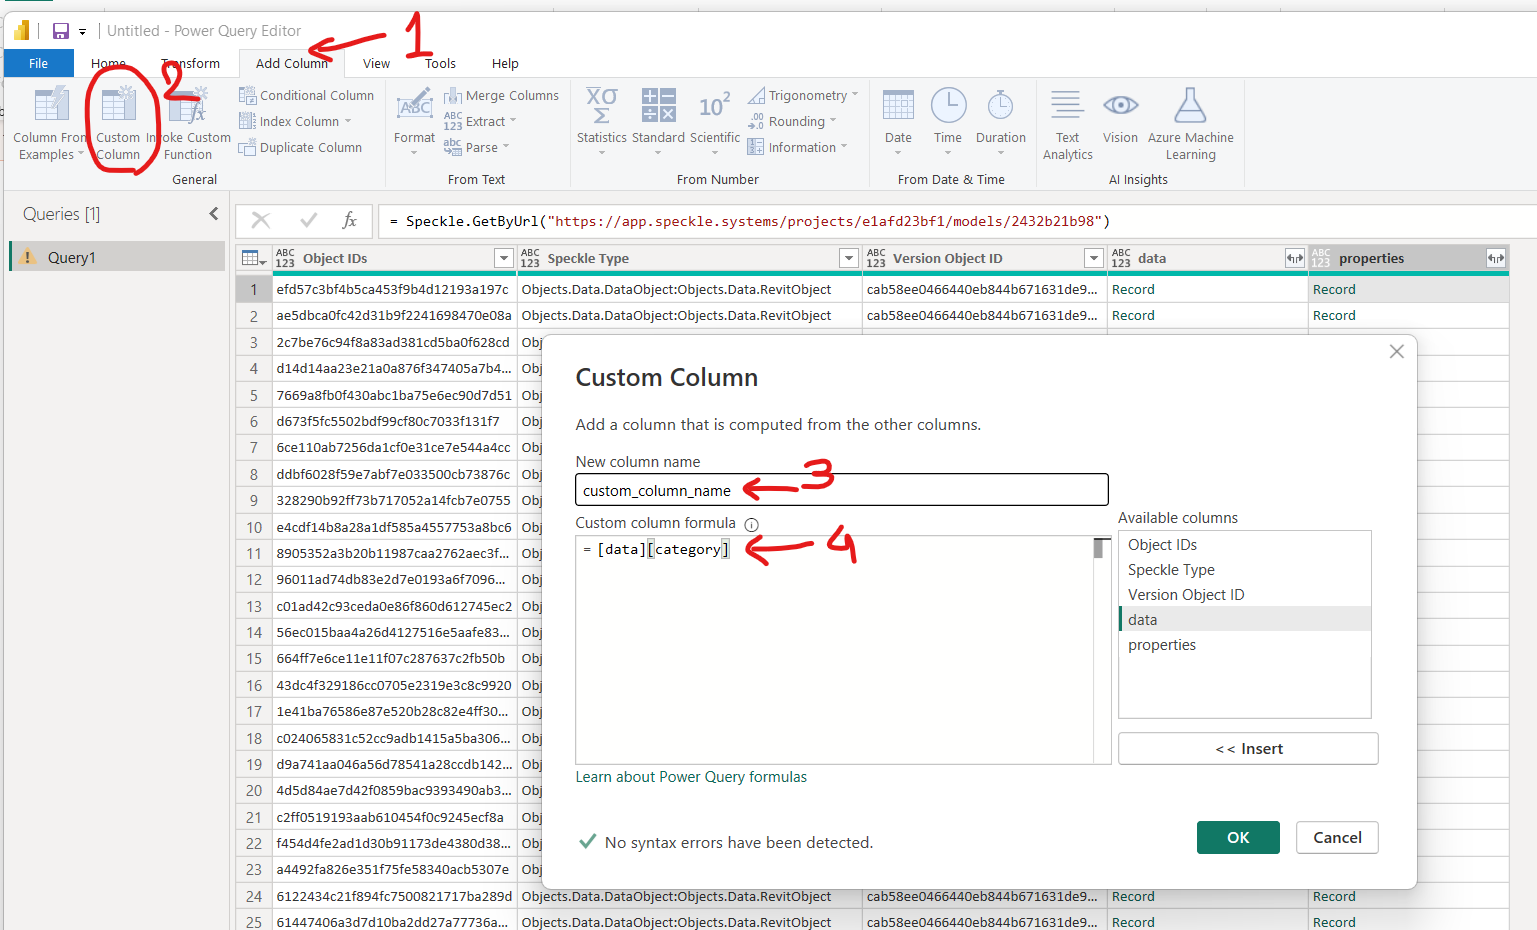Screen dimensions: 1537x930
Task: Click into the custom column formula box
Action: 835,650
